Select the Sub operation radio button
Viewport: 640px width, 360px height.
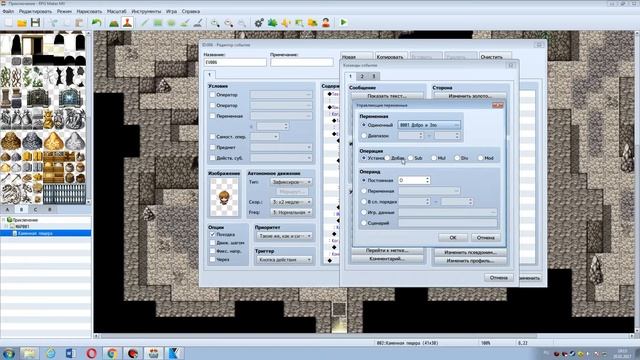click(411, 158)
